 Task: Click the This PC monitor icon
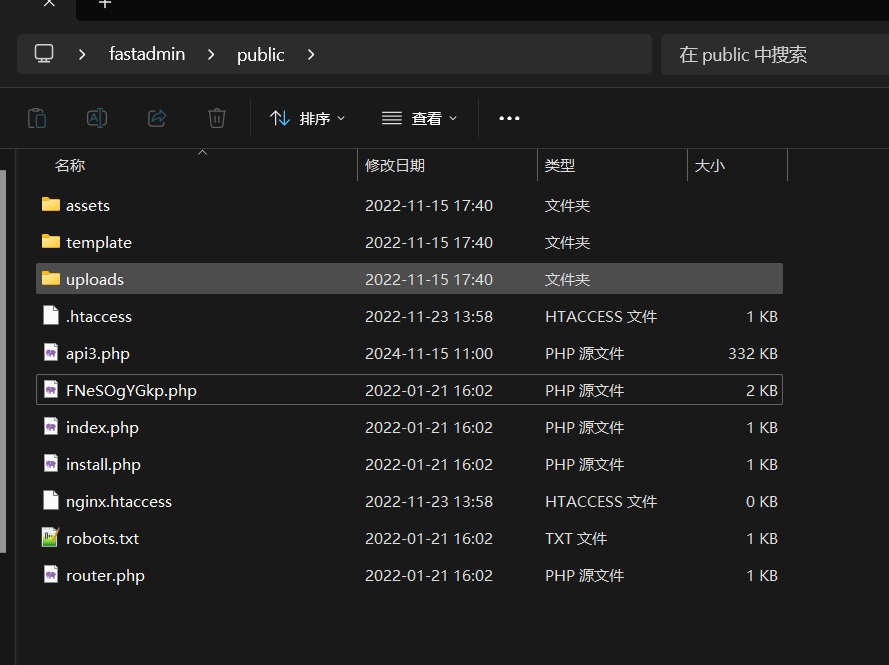[44, 54]
